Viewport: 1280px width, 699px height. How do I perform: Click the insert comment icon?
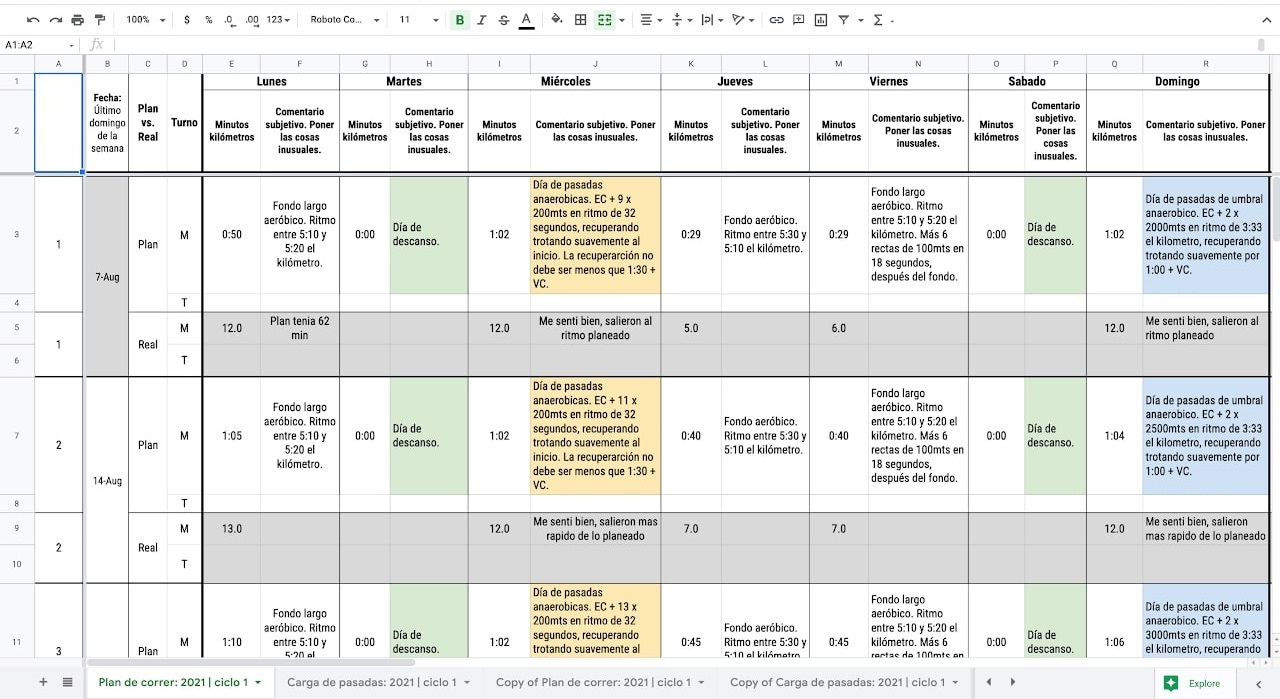[799, 20]
